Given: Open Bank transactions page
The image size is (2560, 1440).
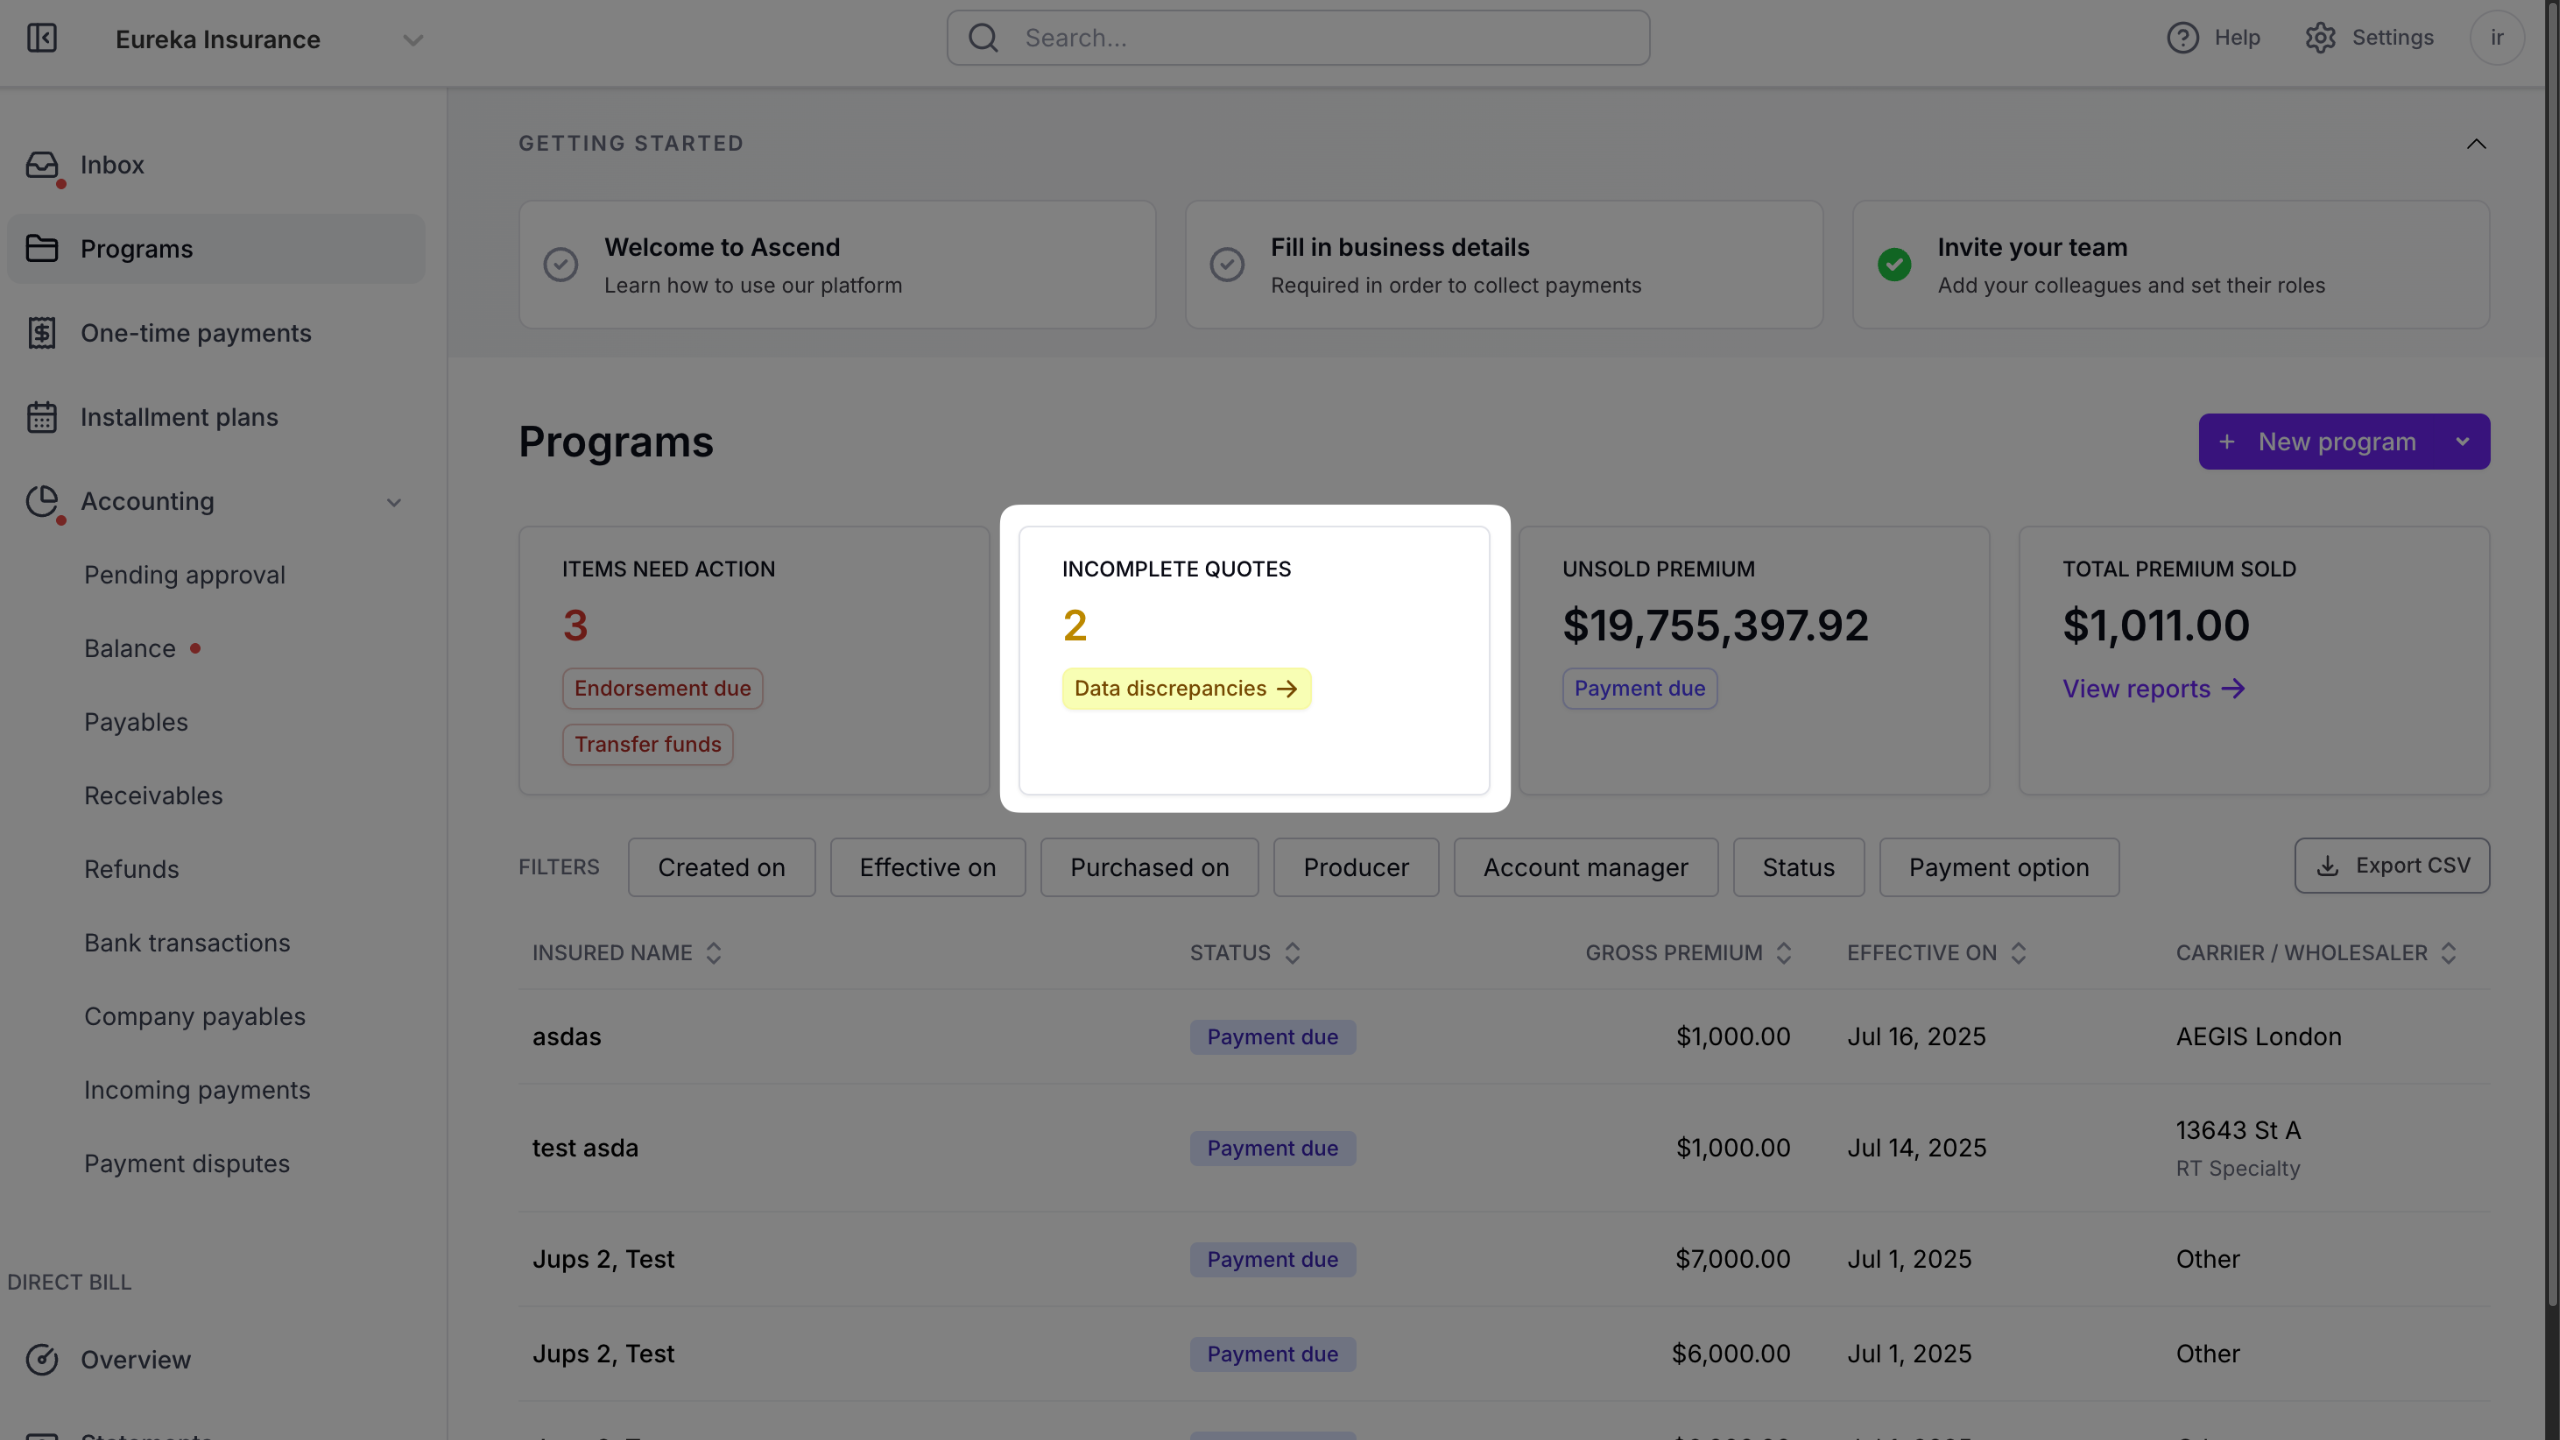Looking at the screenshot, I should pos(187,943).
